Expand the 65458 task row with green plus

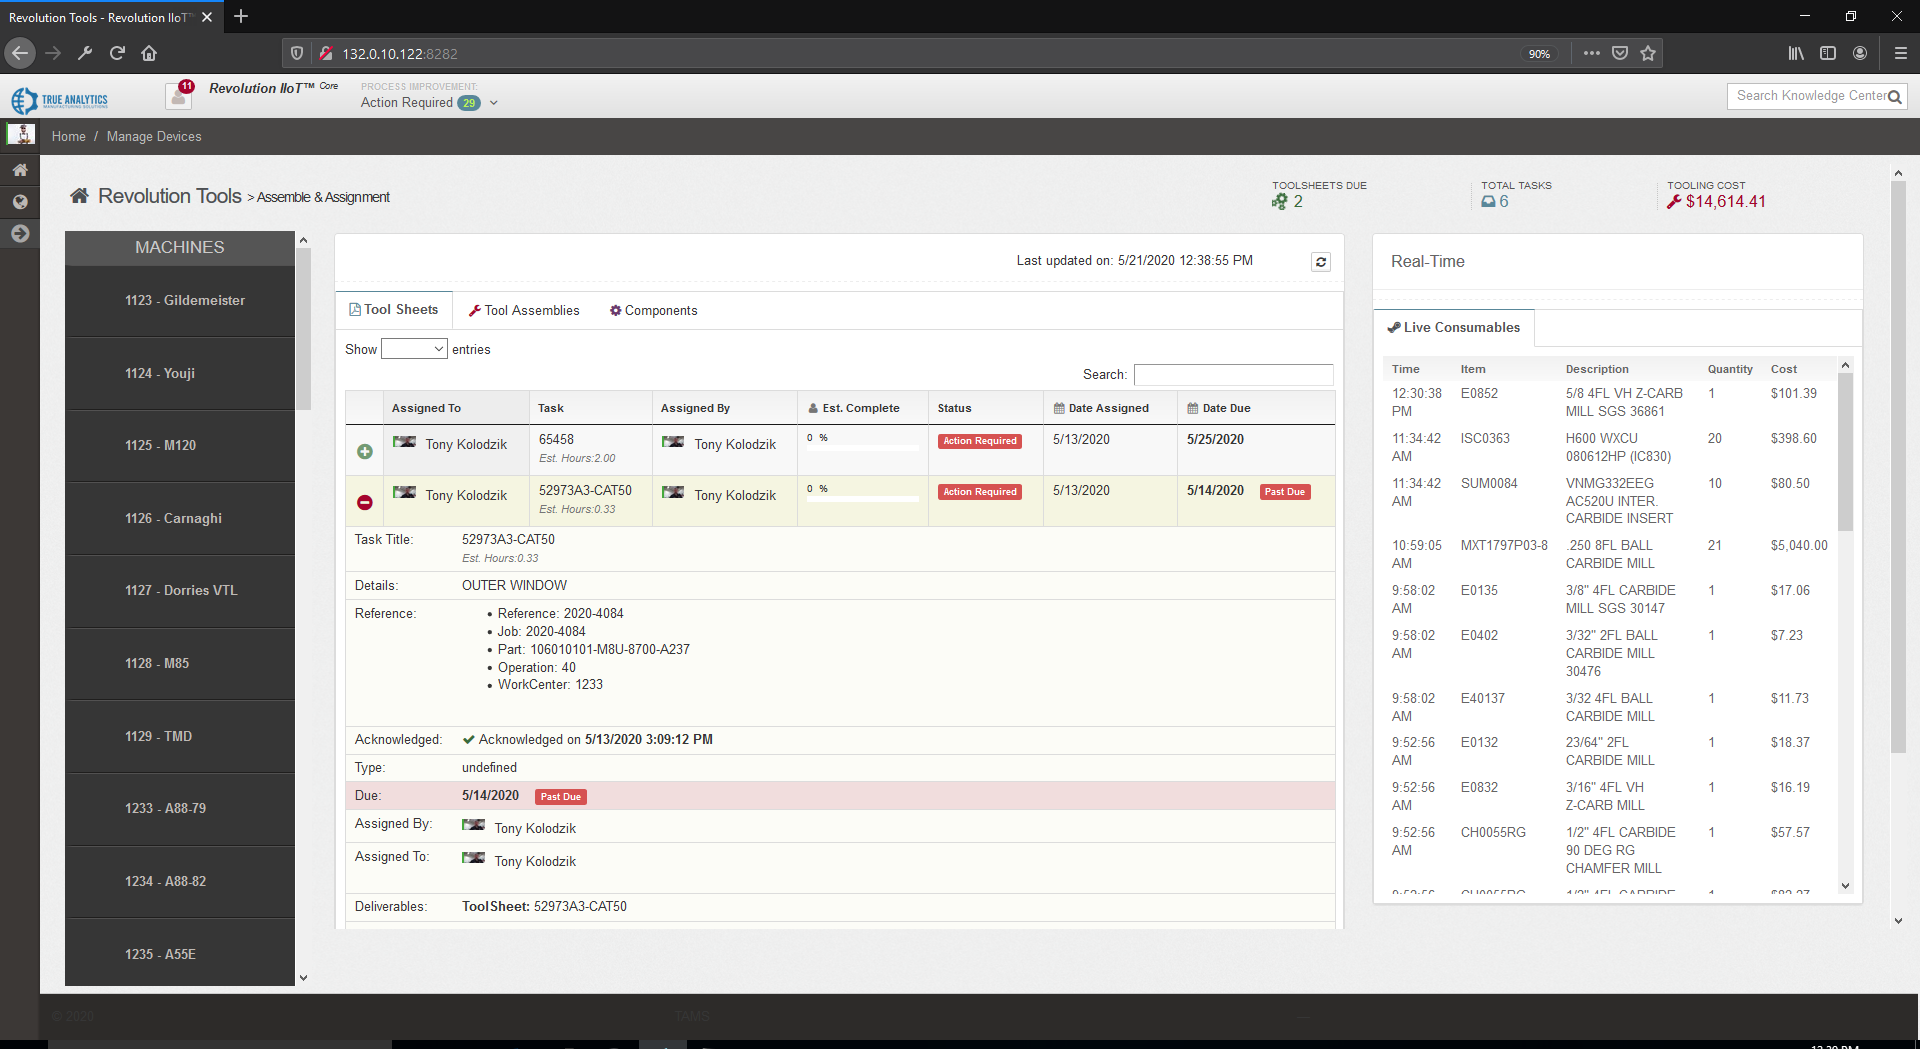365,452
